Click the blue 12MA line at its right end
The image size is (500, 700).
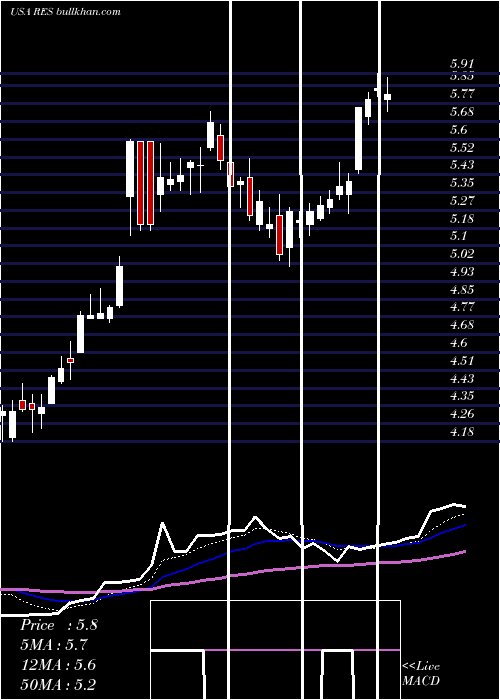[463, 526]
